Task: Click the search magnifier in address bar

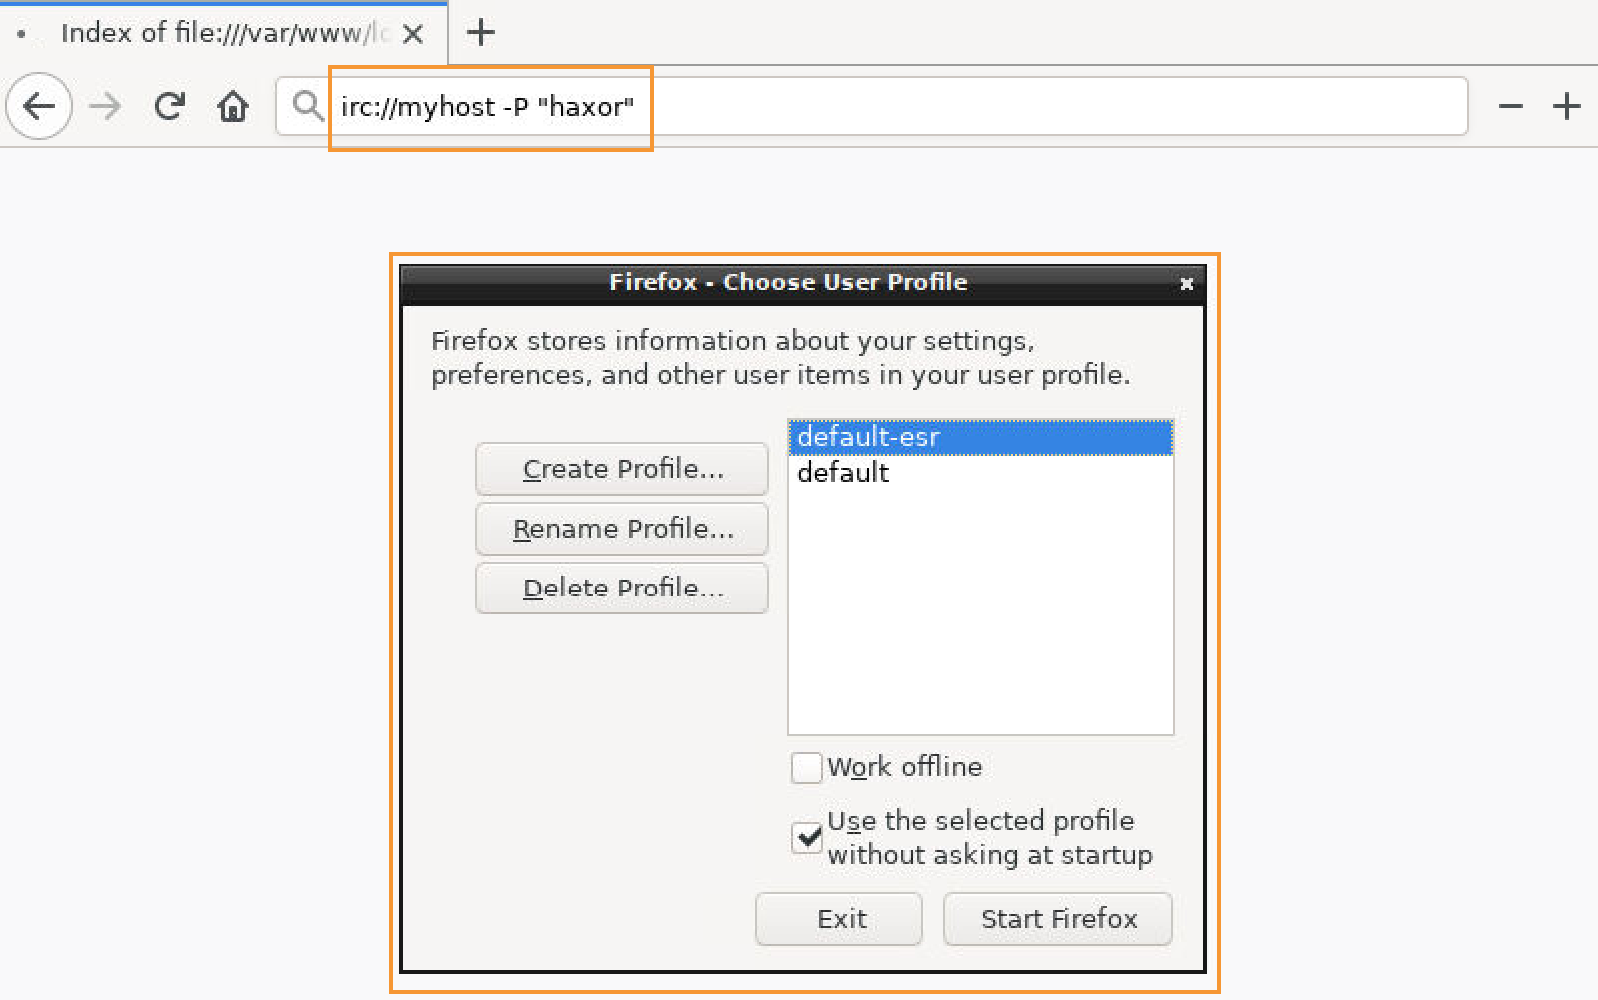Action: coord(307,105)
